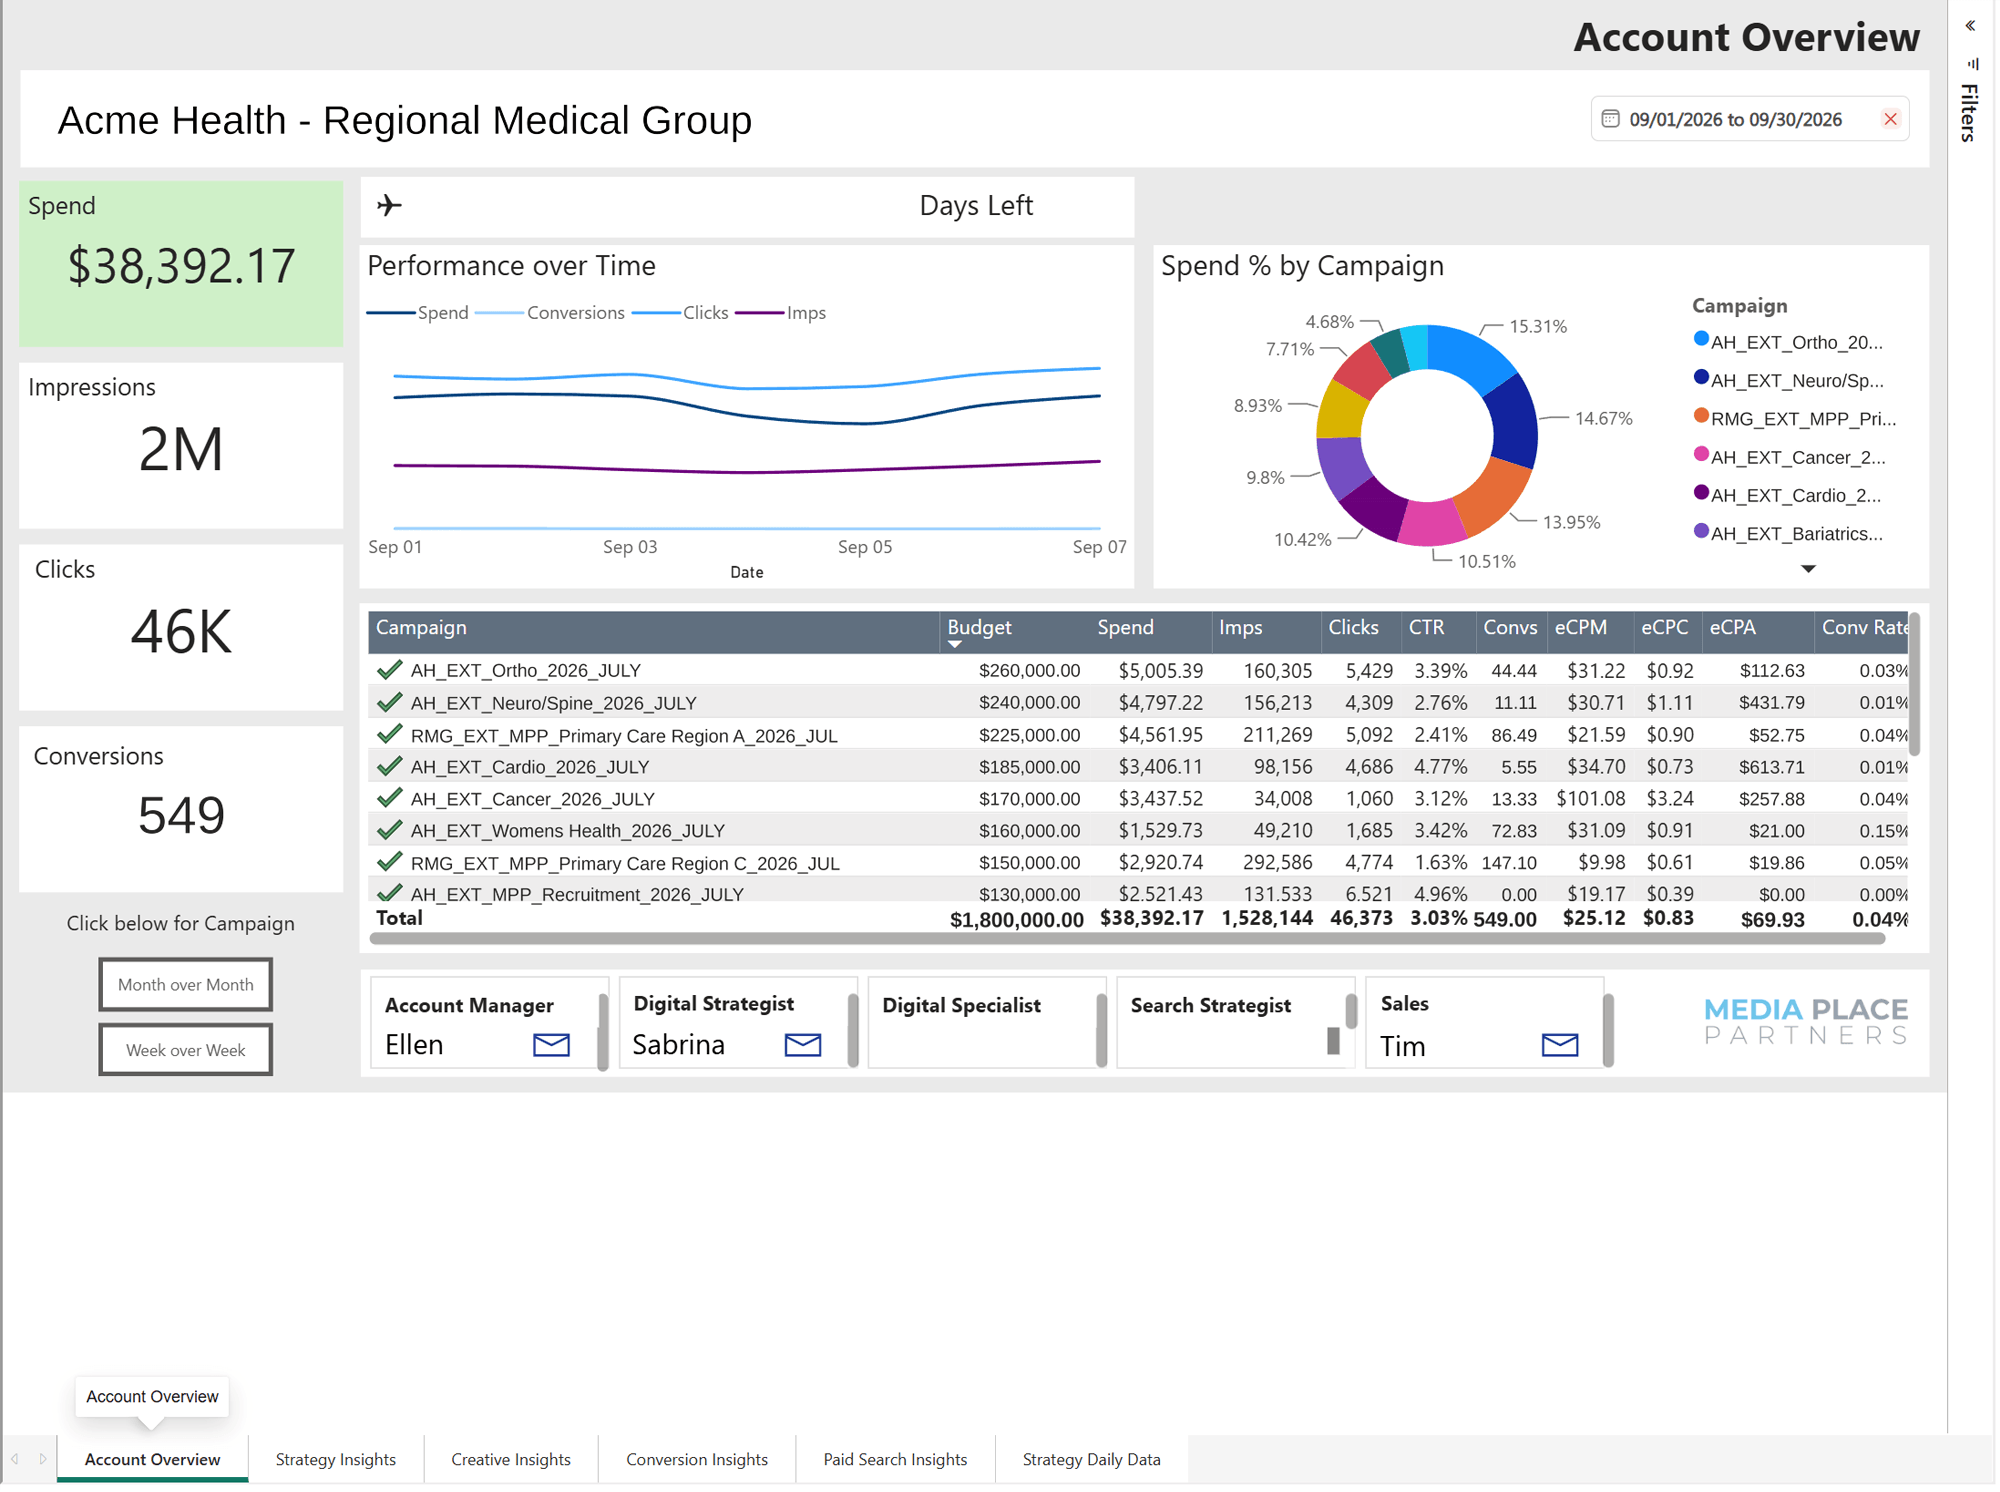2000x1492 pixels.
Task: Click checkmark icon for AH_EXT_Neuro/Spine_2026_JULY row
Action: 389,702
